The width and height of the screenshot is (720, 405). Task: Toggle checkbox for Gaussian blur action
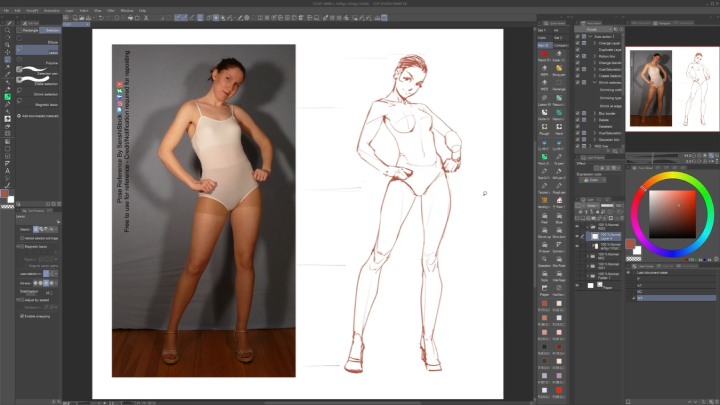coord(578,139)
